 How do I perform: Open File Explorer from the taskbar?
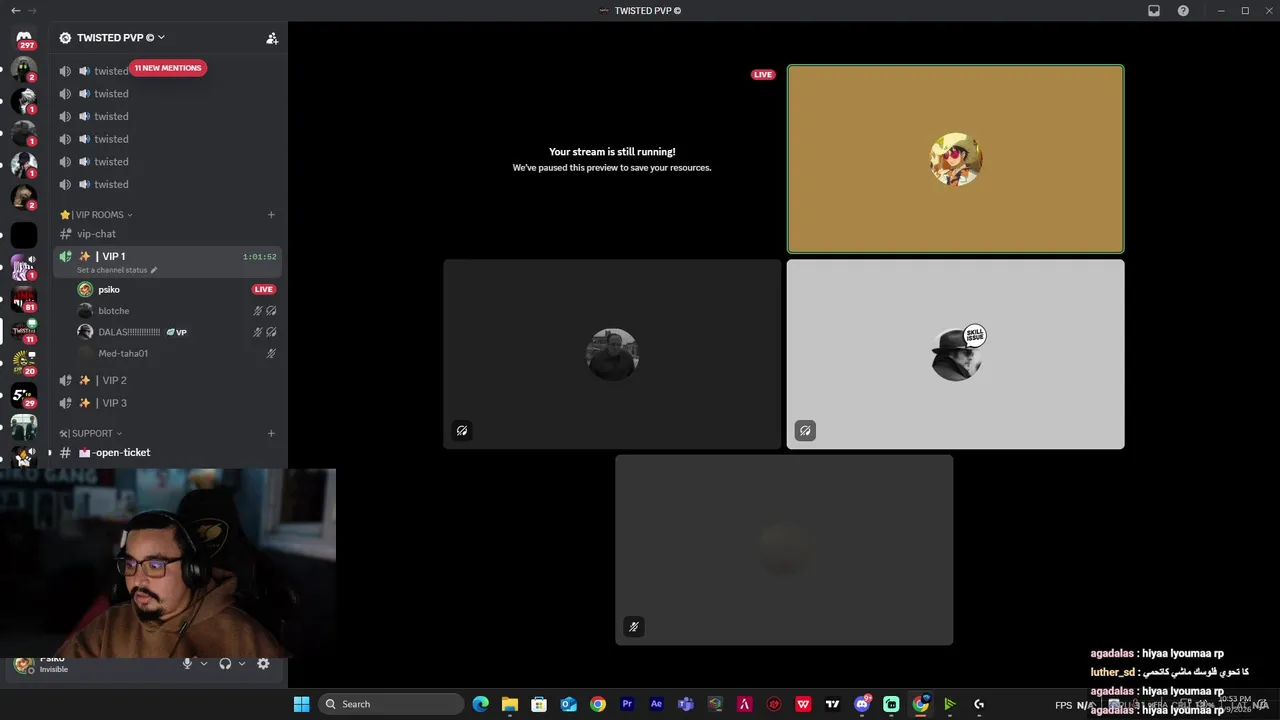point(509,704)
